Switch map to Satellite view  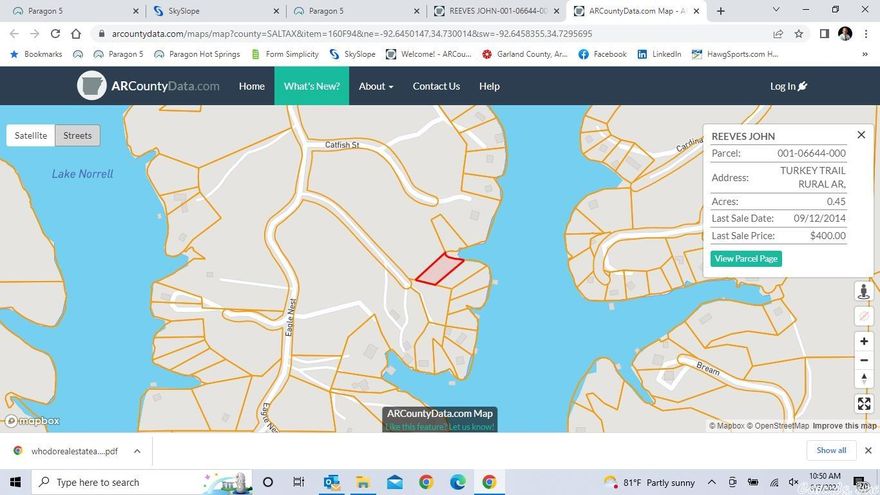coord(31,135)
